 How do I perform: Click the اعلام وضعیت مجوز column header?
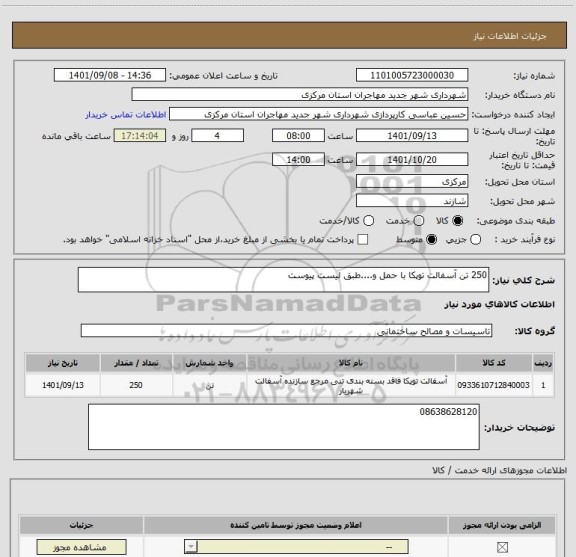click(x=296, y=525)
